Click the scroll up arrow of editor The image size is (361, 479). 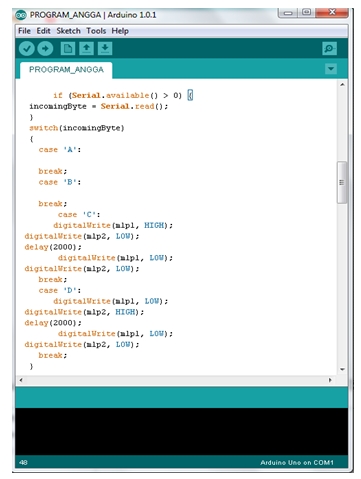pos(342,85)
